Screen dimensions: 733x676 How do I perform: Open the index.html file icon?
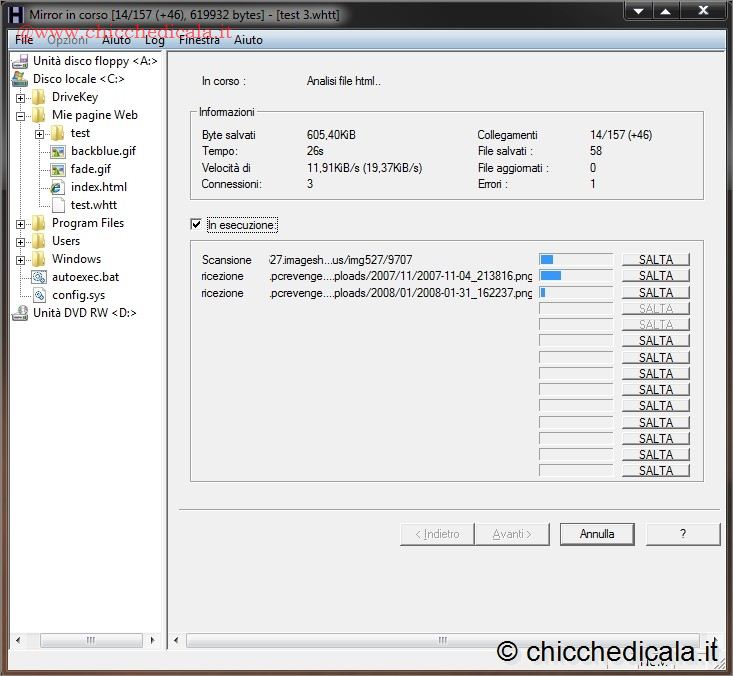[x=58, y=187]
